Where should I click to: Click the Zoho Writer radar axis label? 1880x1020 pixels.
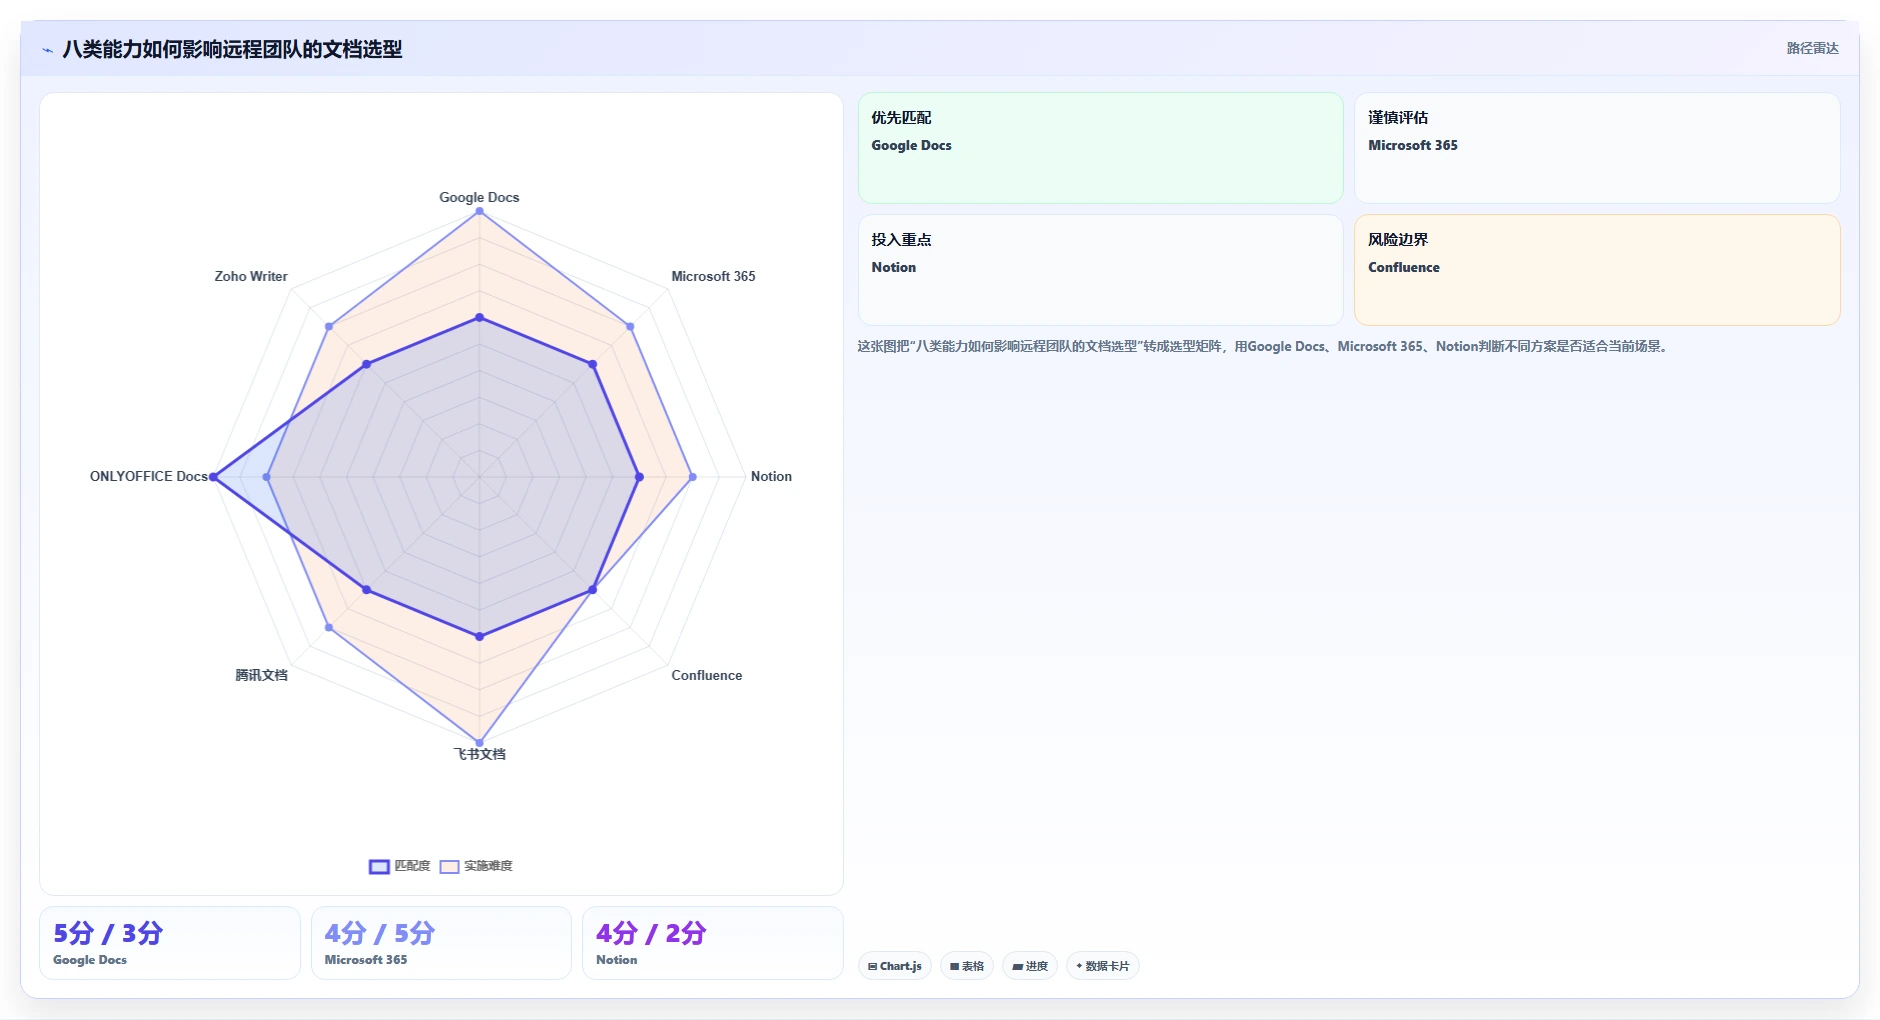(x=250, y=276)
